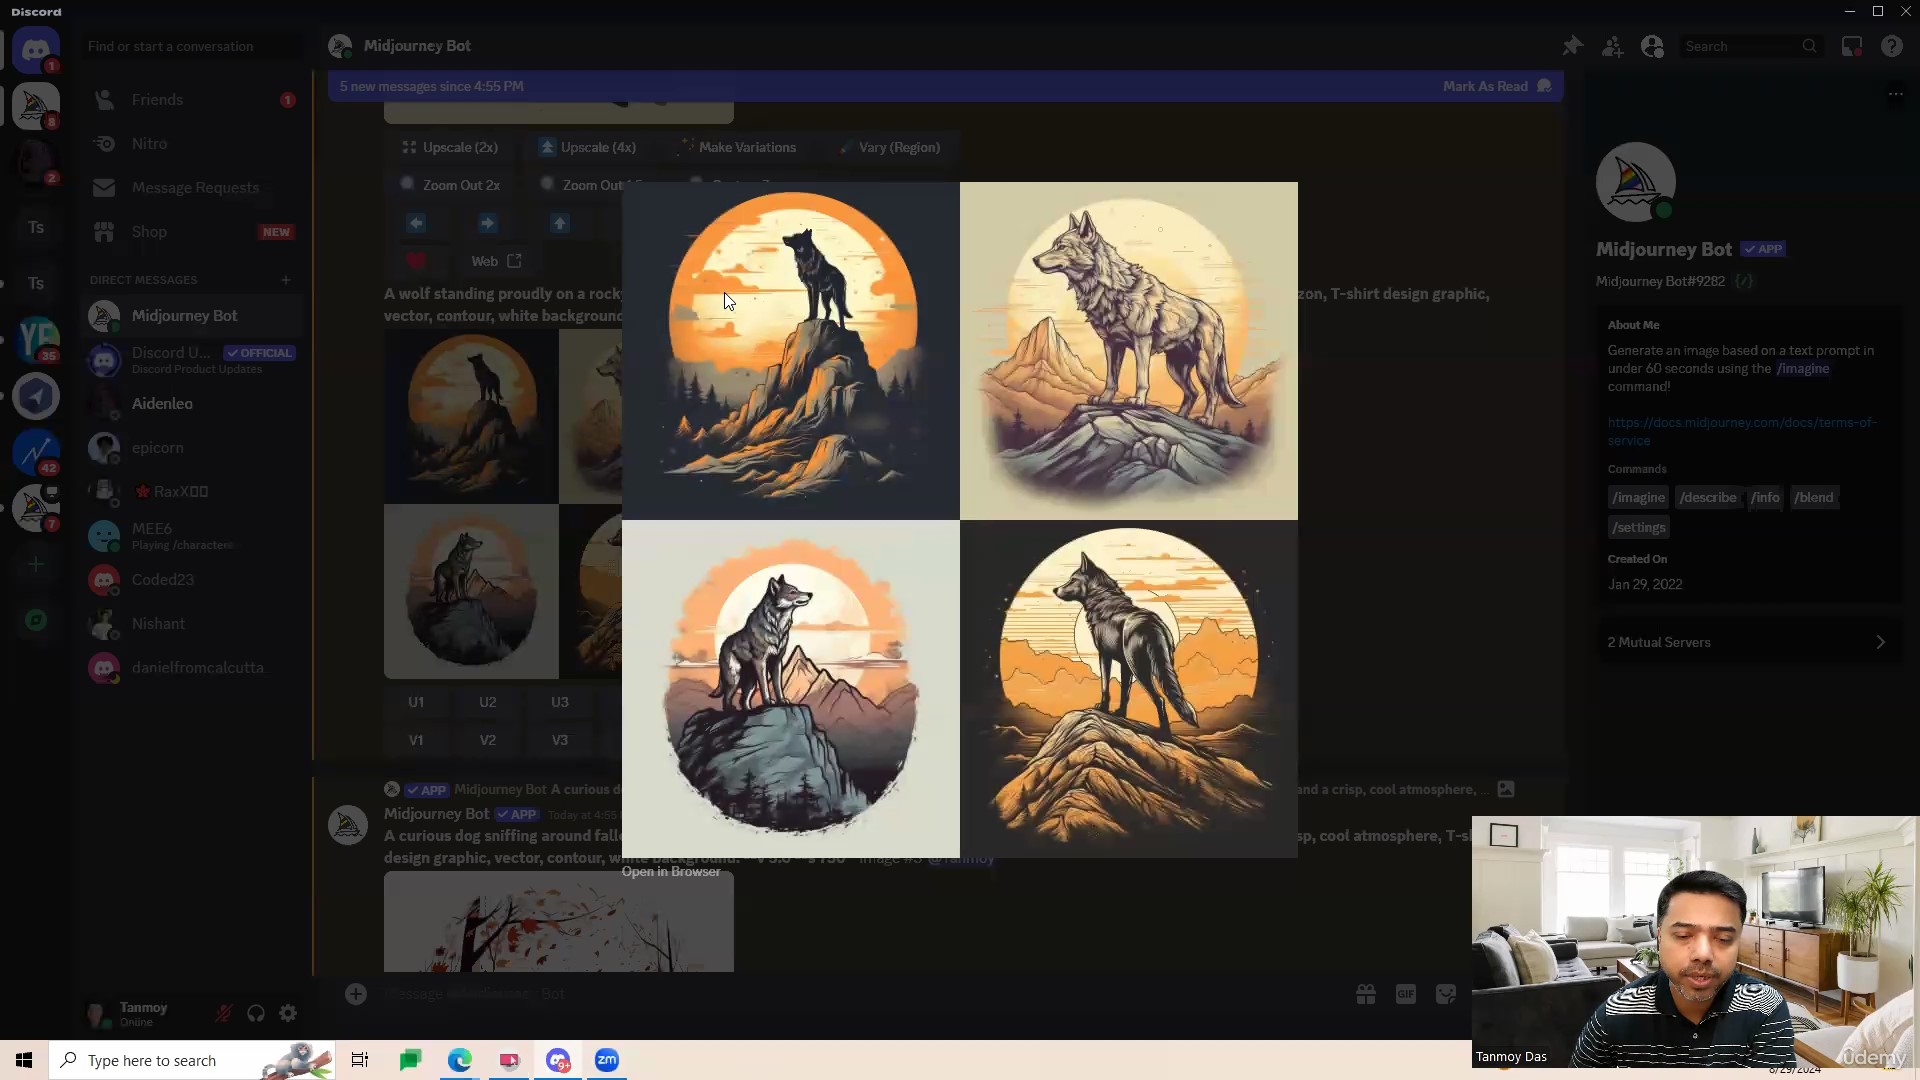Open the Windows Start button
The image size is (1920, 1080).
click(24, 1060)
